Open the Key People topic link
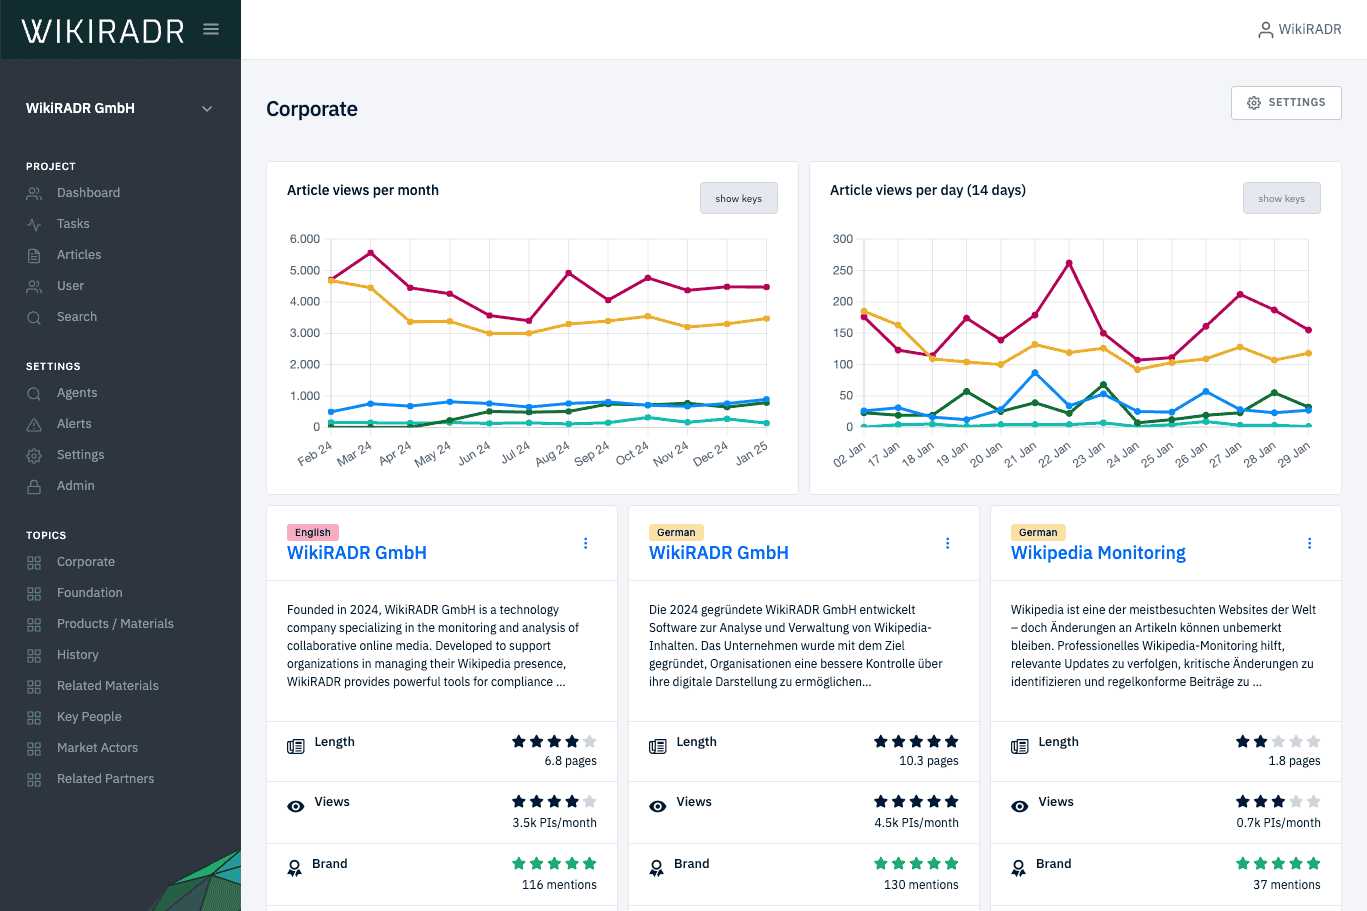This screenshot has height=911, width=1367. 89,717
